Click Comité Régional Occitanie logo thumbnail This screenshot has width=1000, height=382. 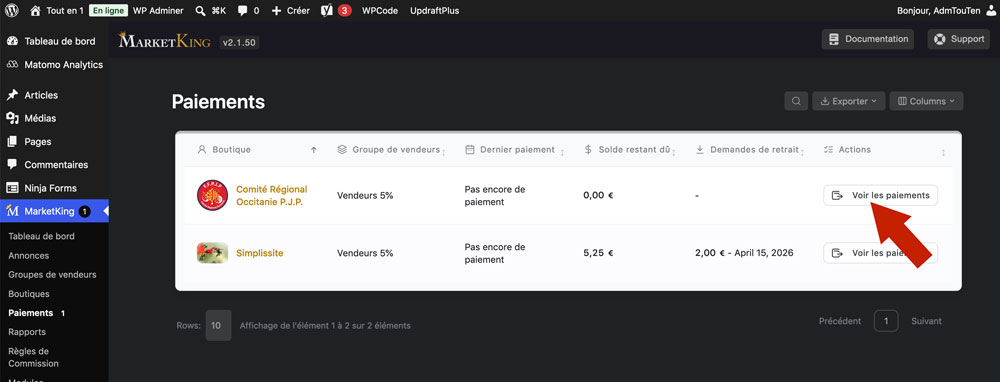(212, 195)
